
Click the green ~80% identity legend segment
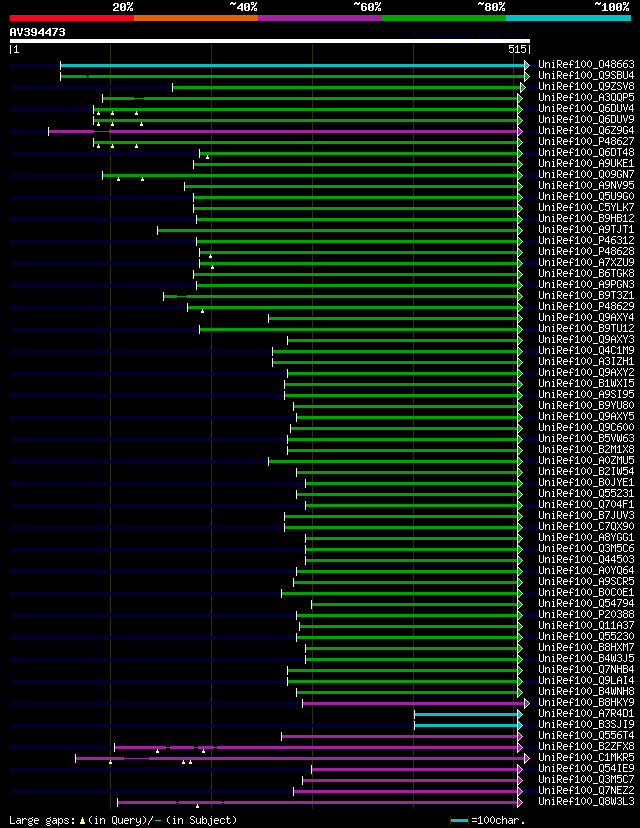click(x=444, y=18)
